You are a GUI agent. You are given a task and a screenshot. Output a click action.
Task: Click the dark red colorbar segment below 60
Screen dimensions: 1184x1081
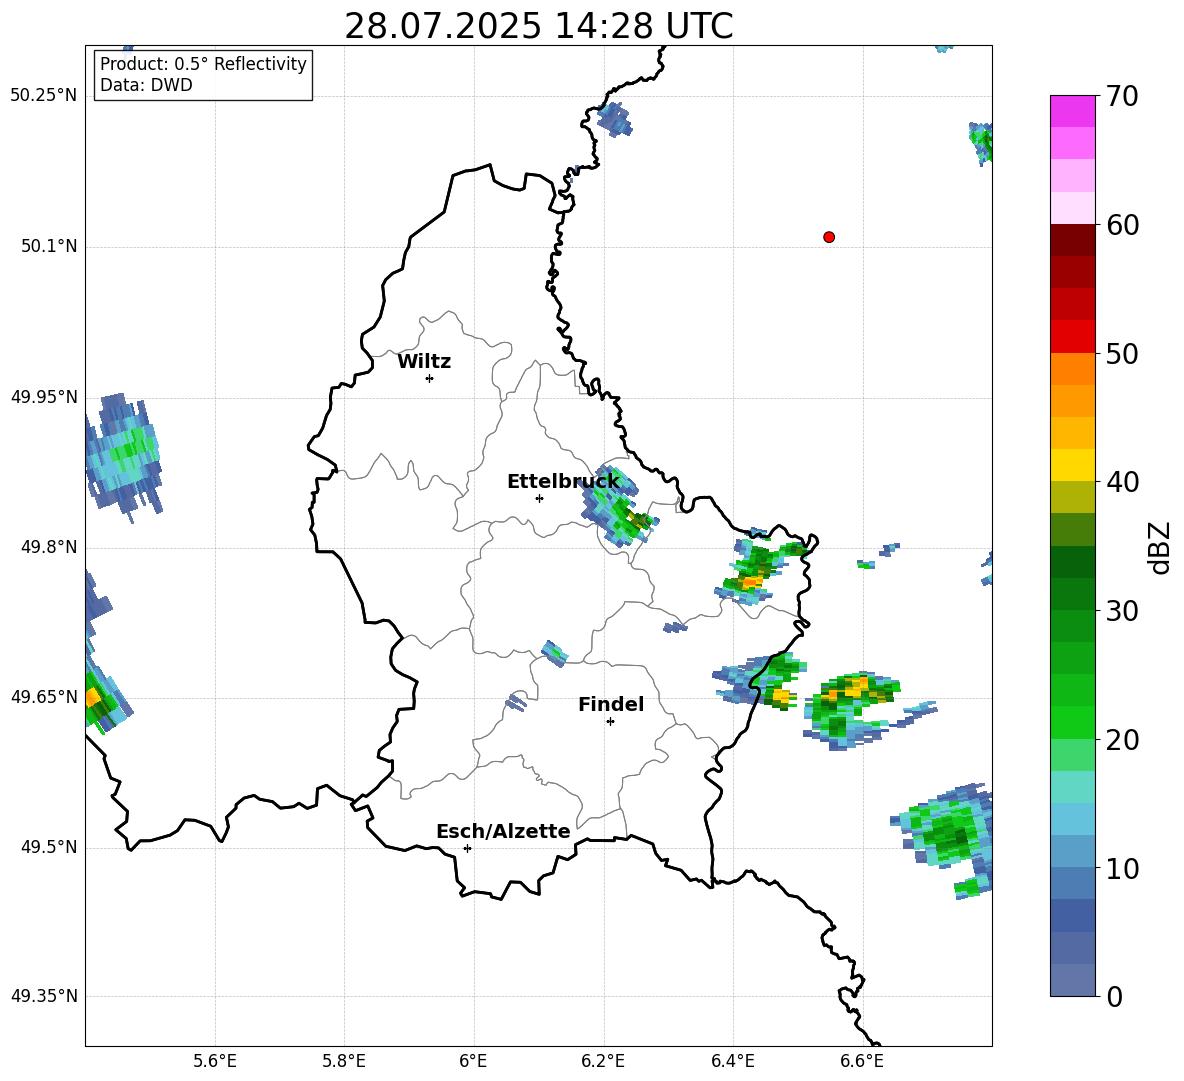1072,240
